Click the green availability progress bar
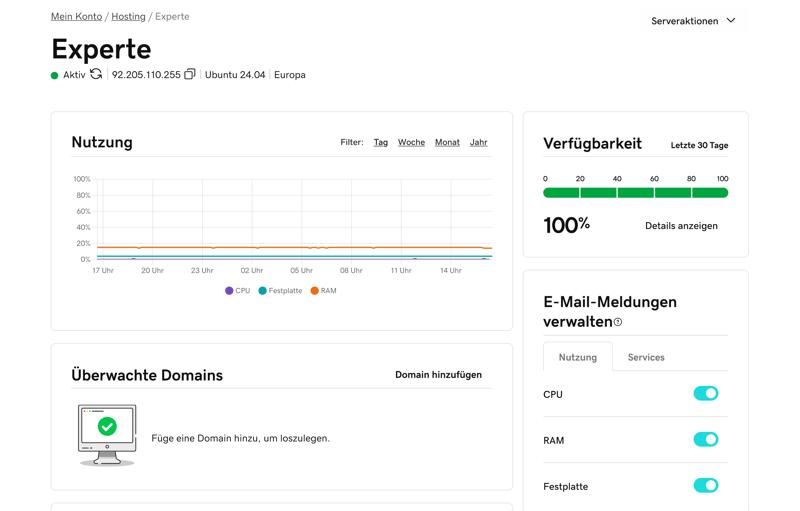The height and width of the screenshot is (511, 800). [635, 193]
